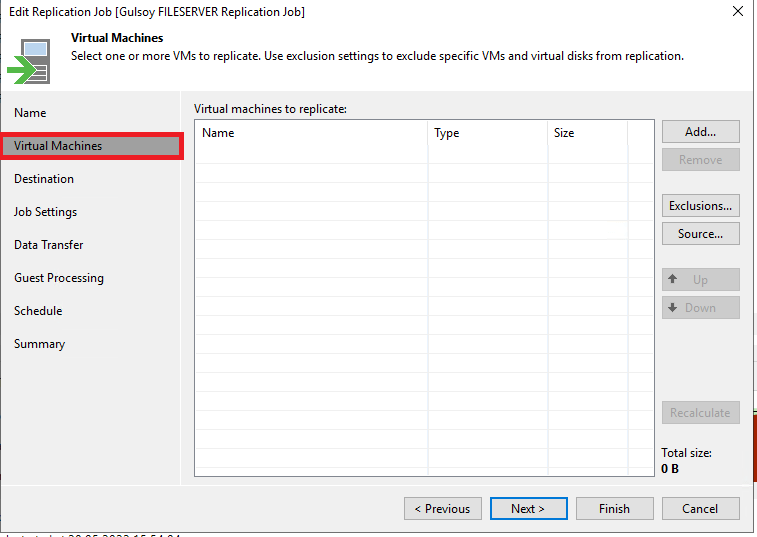Screen dimensions: 757x537
Task: Open the Exclusions... settings
Action: tap(700, 206)
